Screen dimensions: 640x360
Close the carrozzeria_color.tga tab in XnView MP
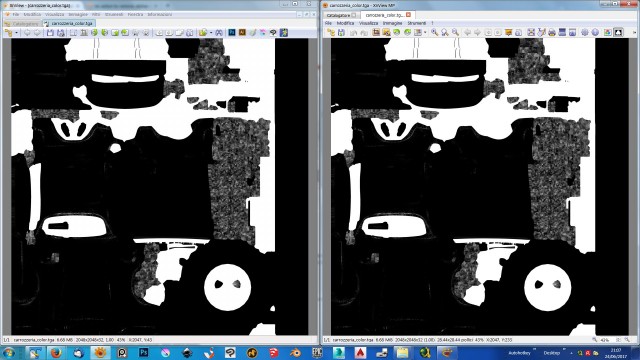pyautogui.click(x=408, y=15)
